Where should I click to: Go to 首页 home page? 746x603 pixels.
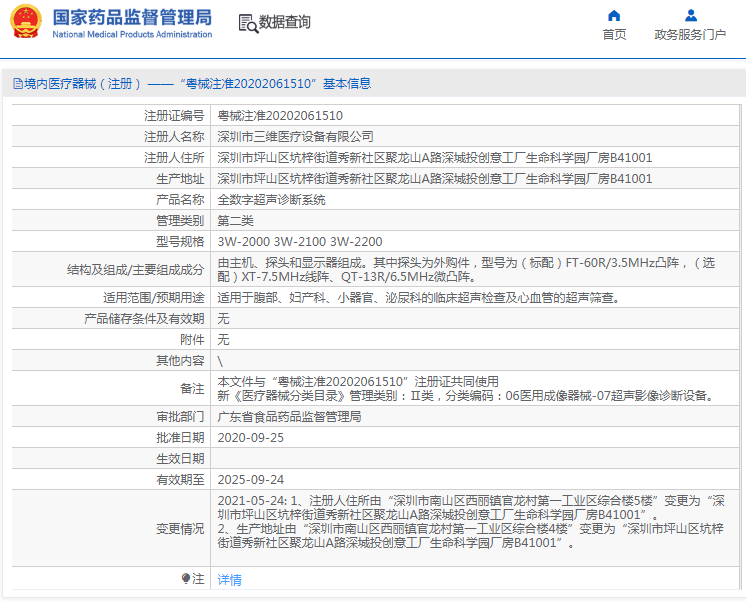614,34
